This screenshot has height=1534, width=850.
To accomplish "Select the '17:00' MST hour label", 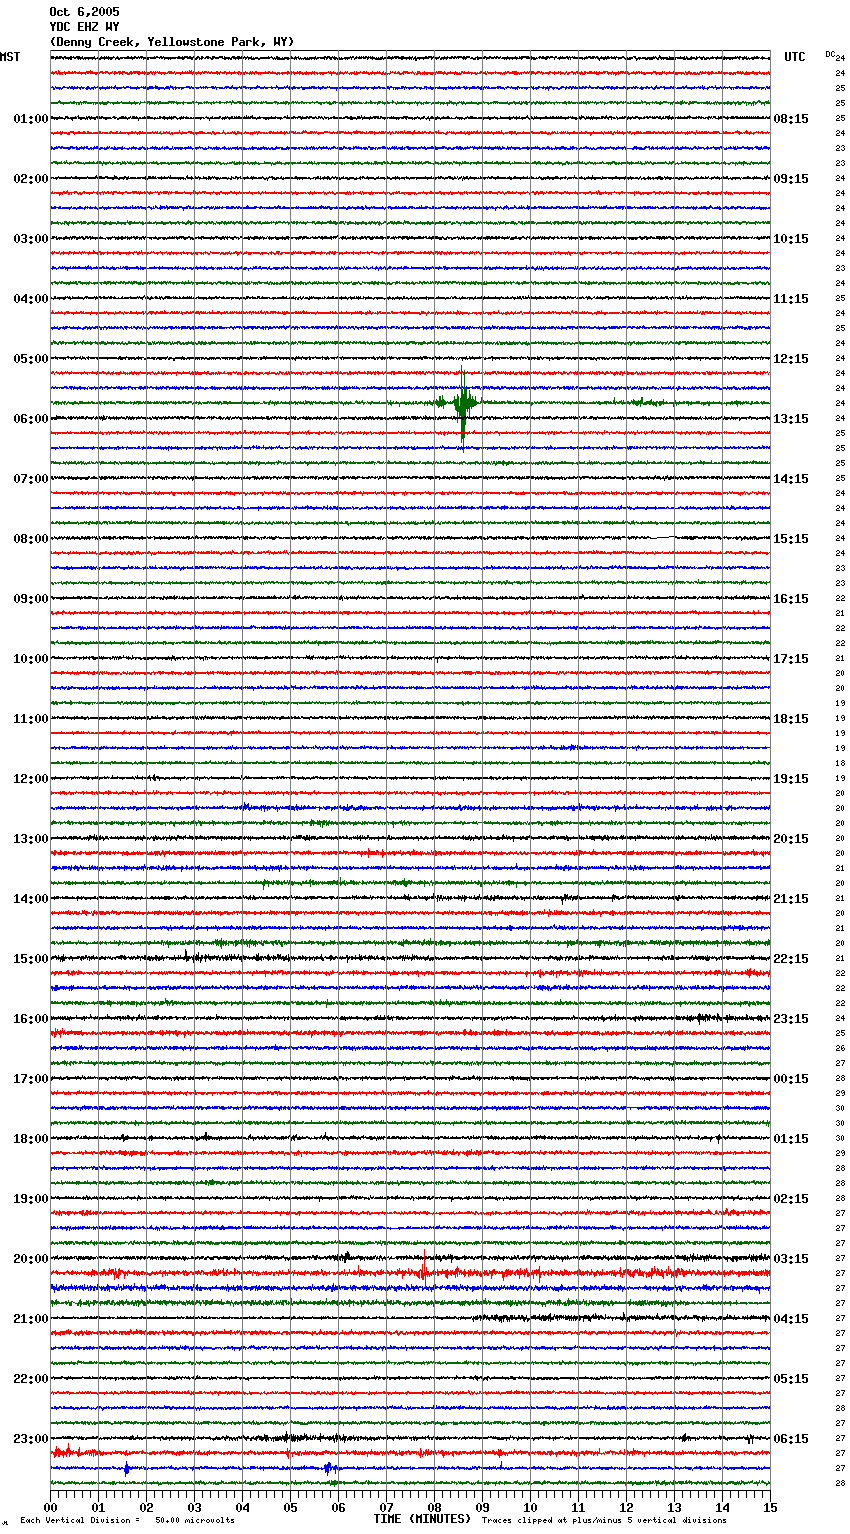I will tap(31, 1079).
